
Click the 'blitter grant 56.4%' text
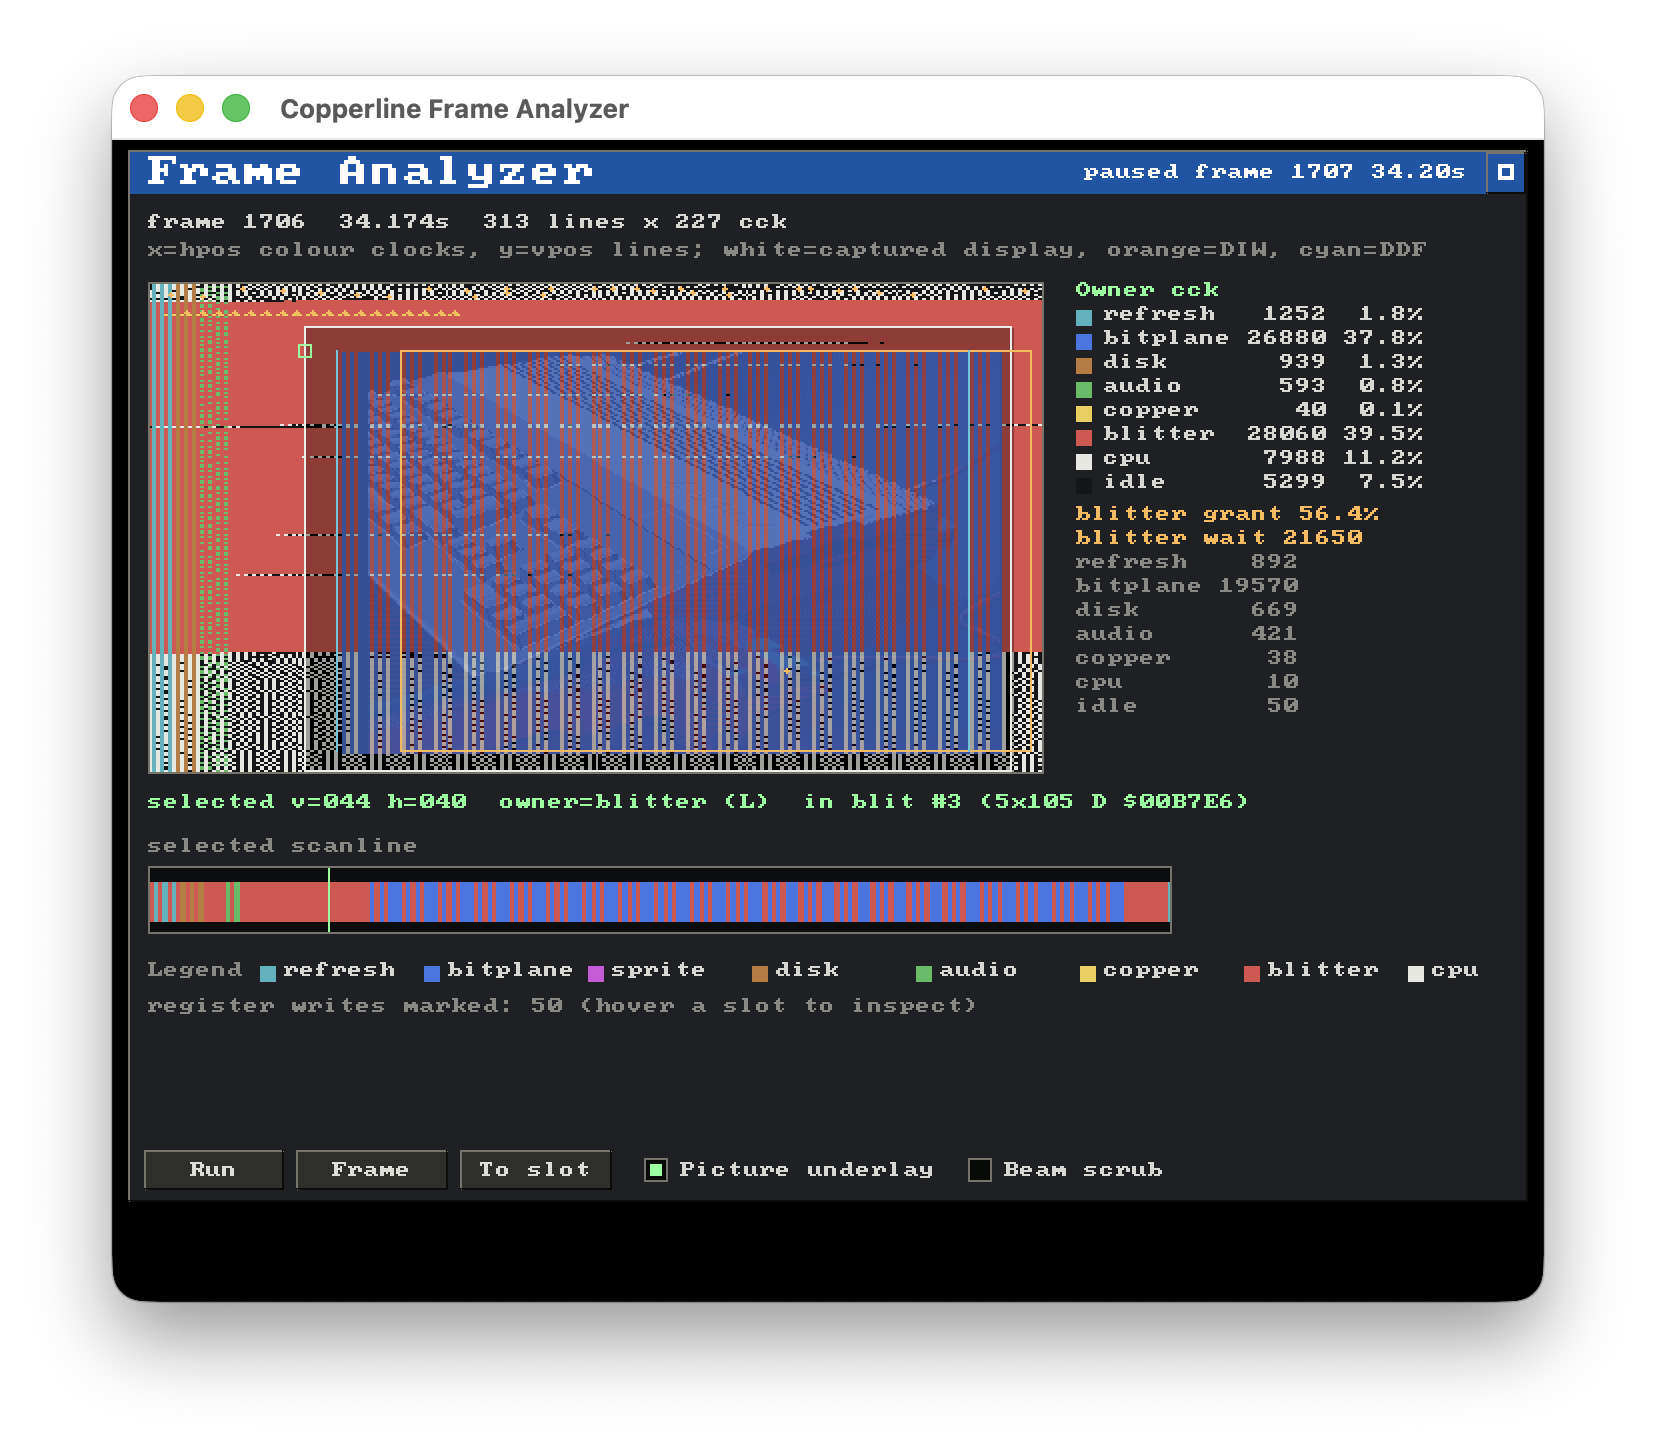click(x=1227, y=513)
